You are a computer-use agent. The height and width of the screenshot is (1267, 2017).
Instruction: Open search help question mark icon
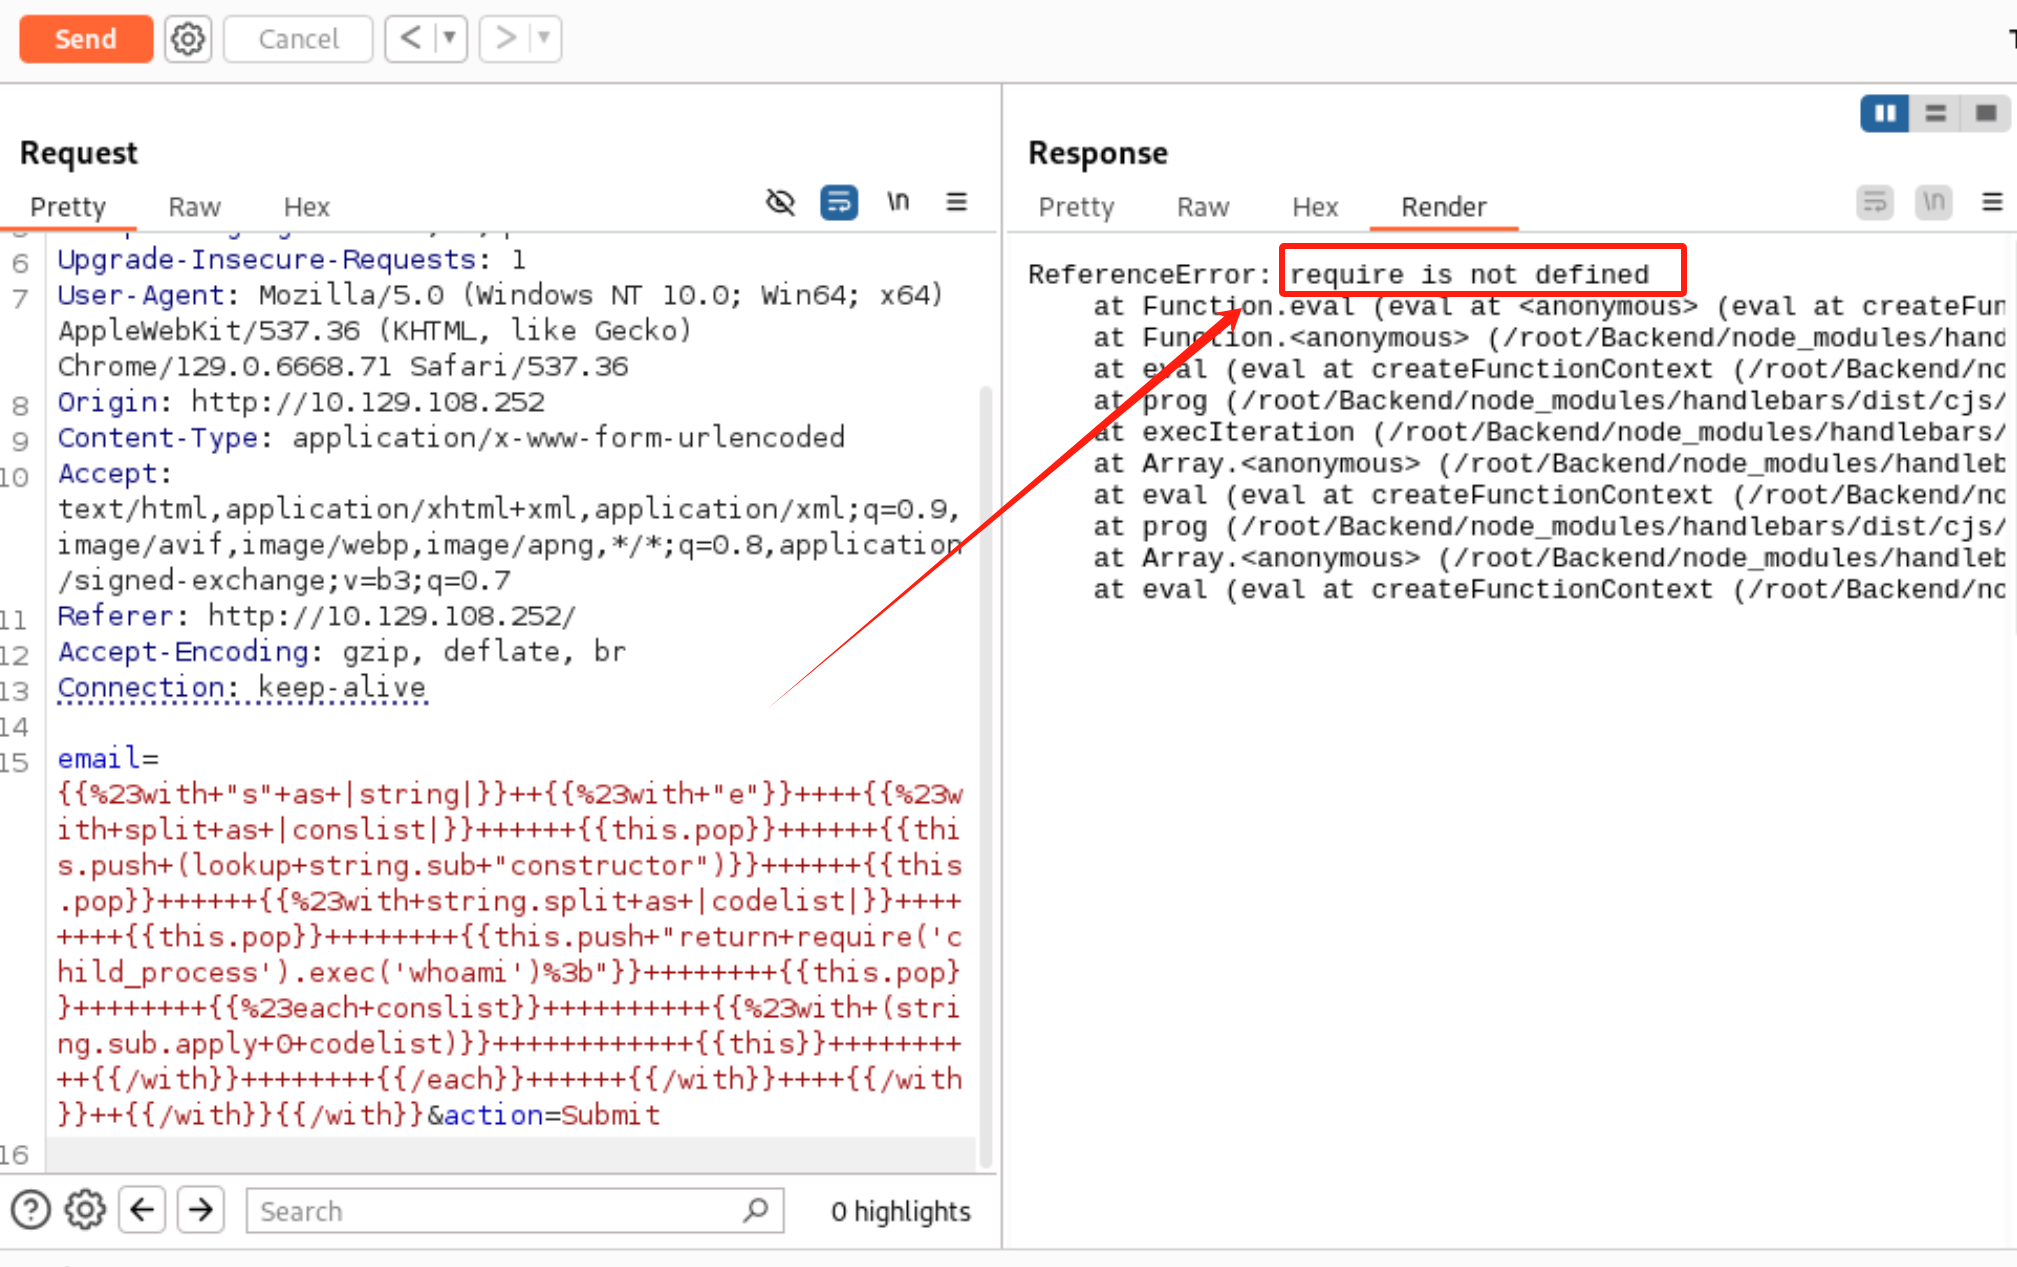(x=31, y=1210)
